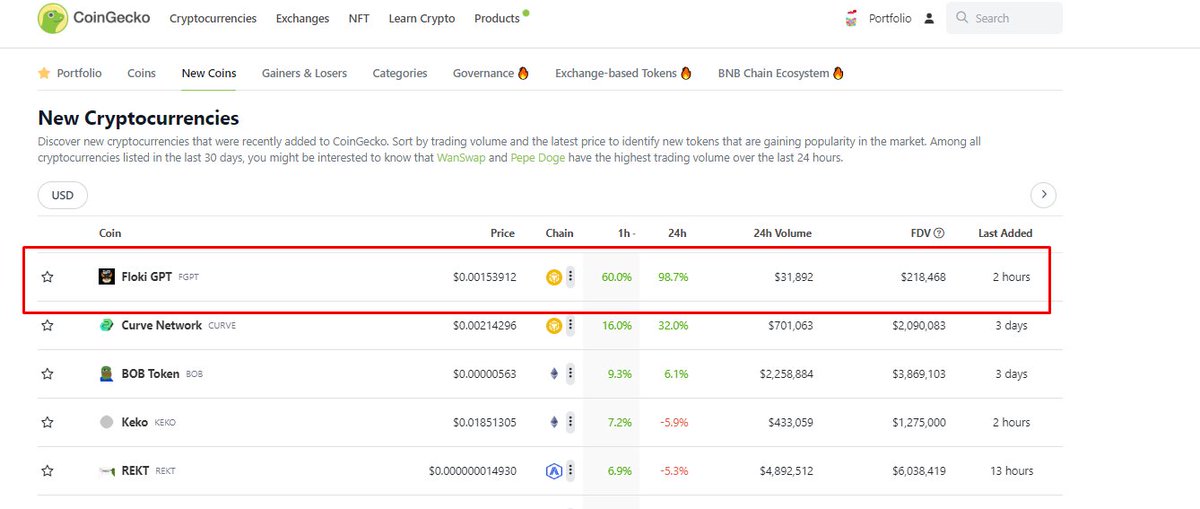The image size is (1200, 509).
Task: Favorite REKT with its star
Action: tap(47, 470)
